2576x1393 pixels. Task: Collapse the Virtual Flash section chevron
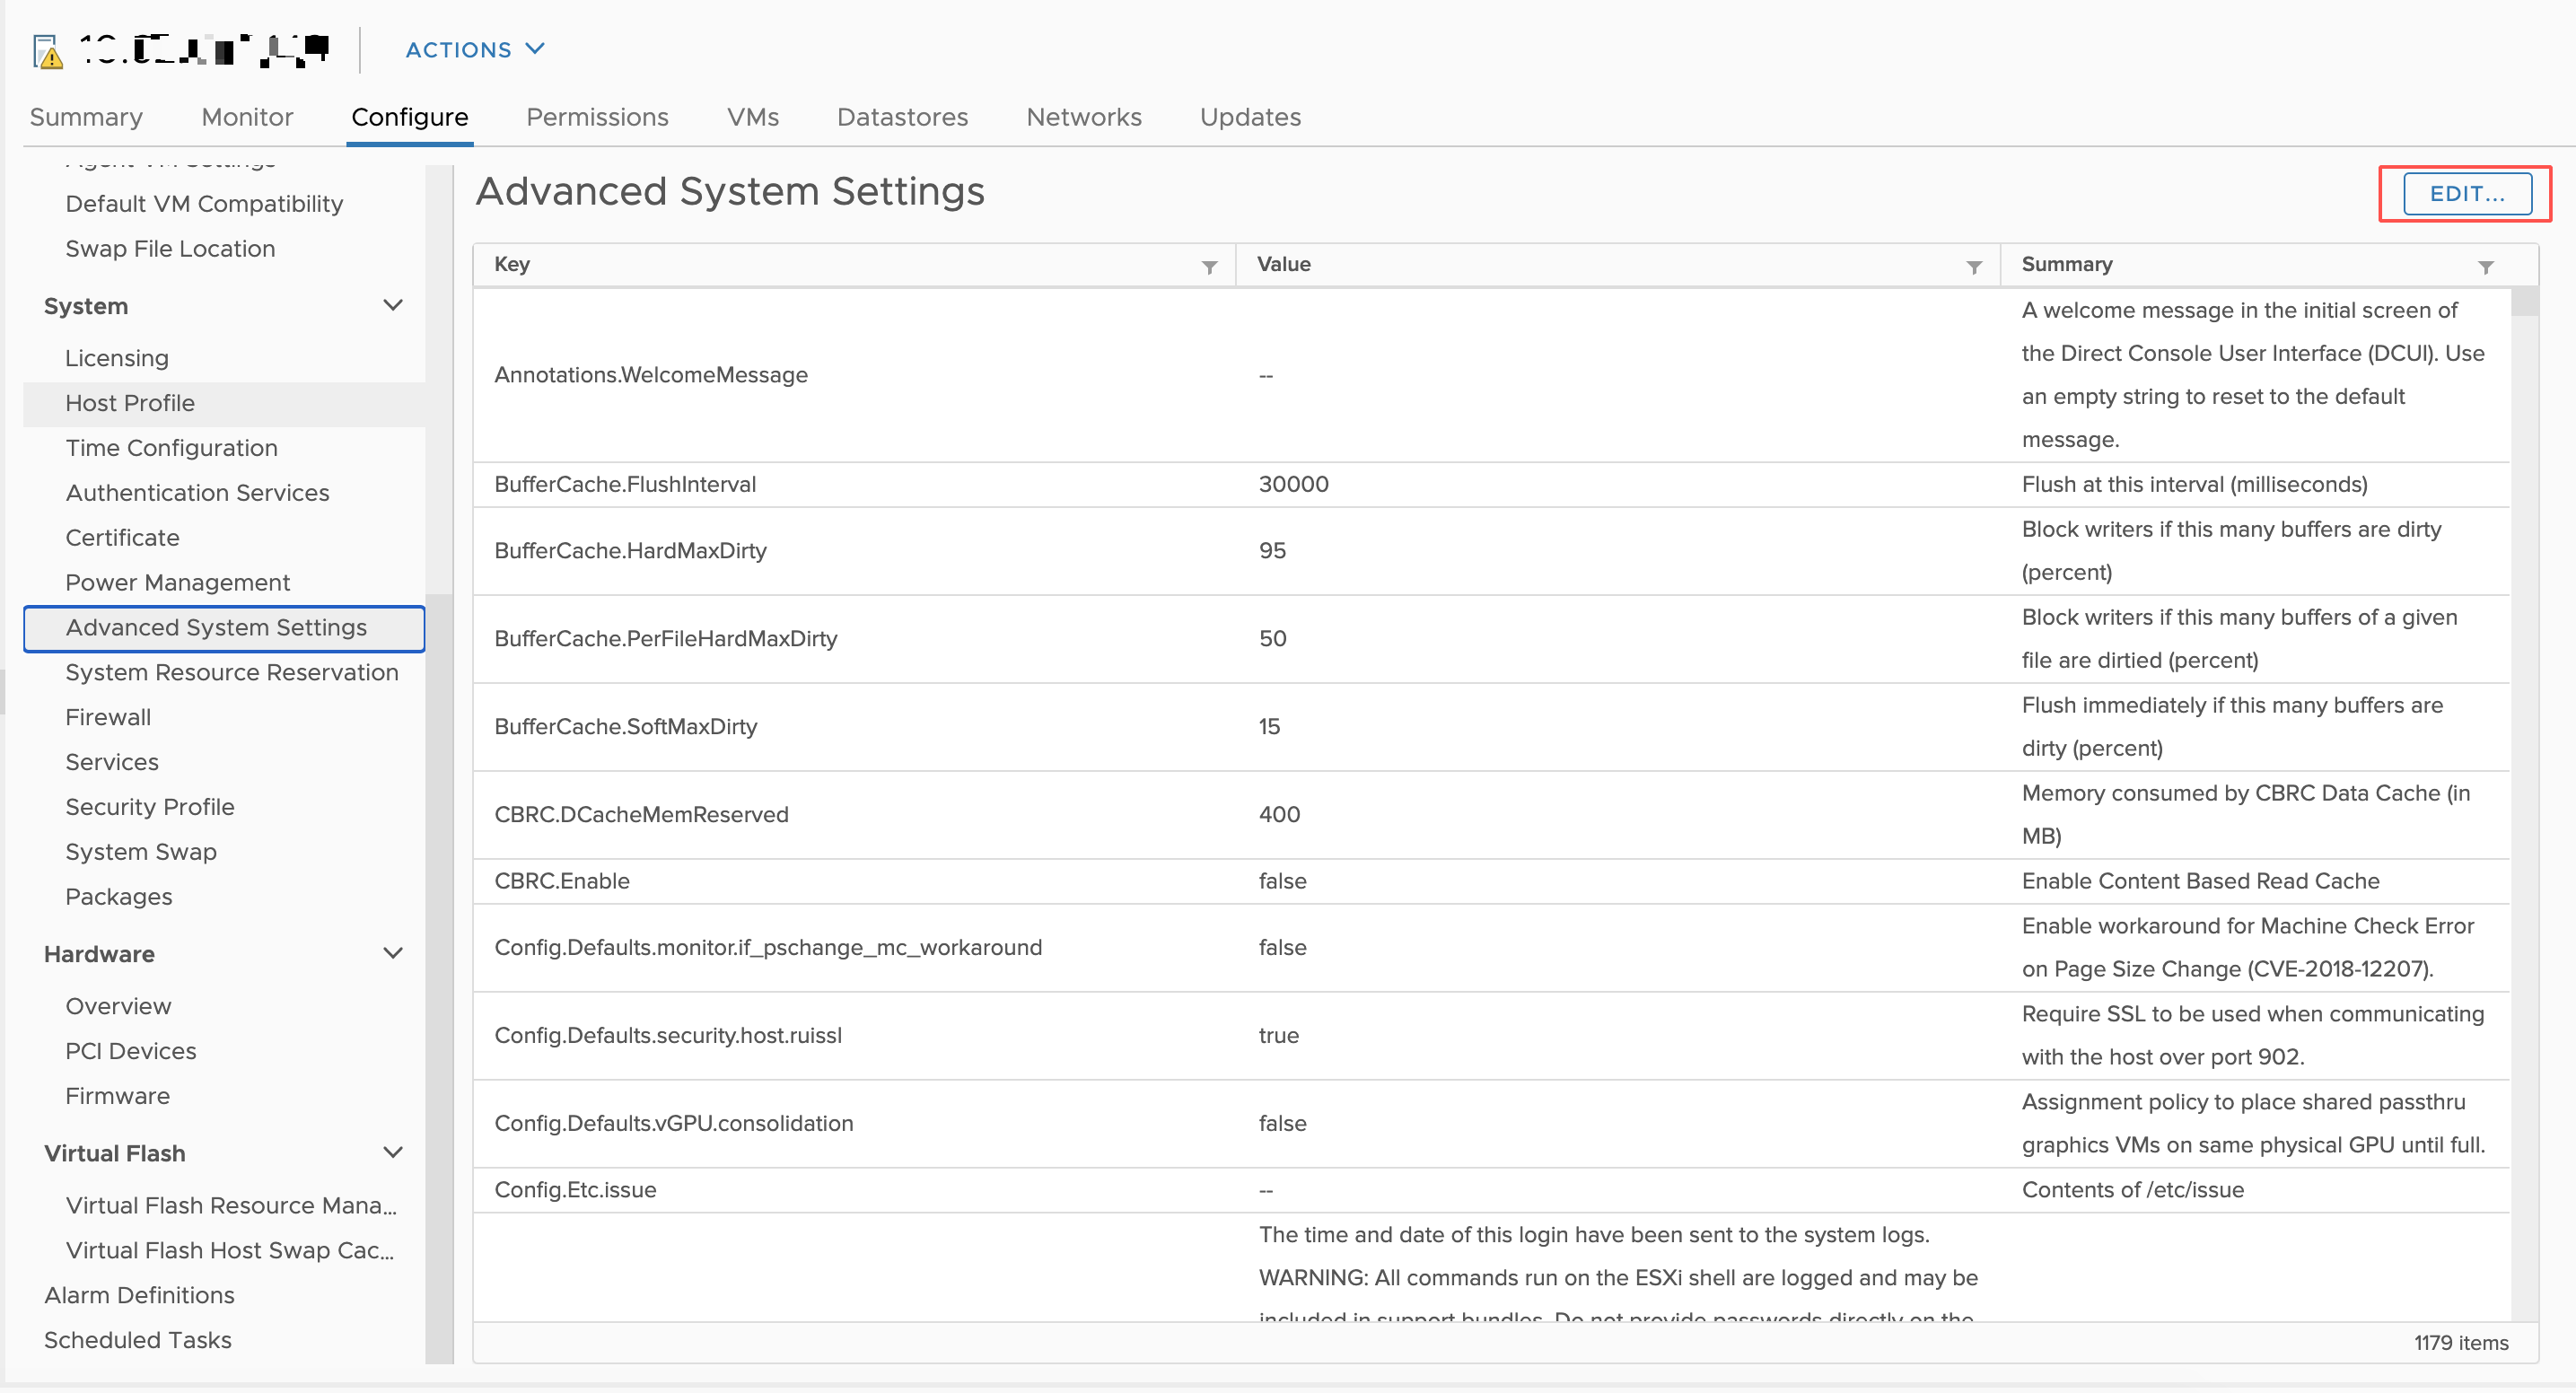[x=393, y=1152]
